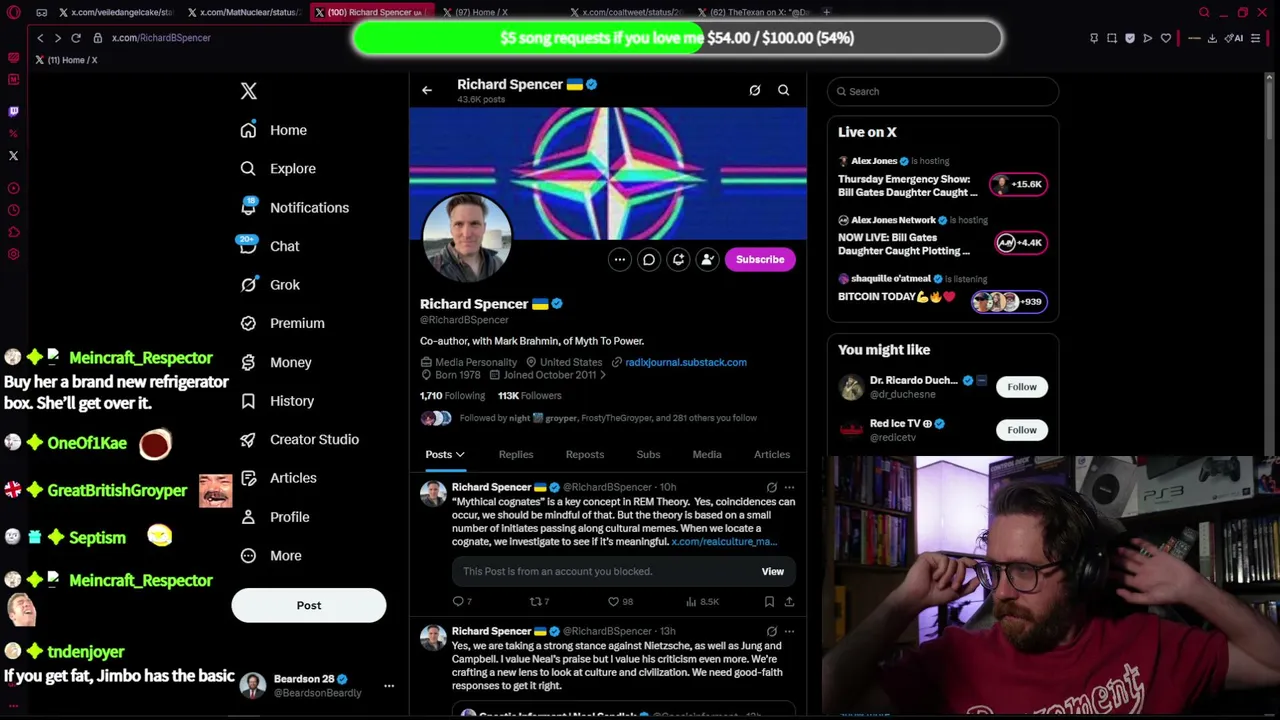The image size is (1280, 720).
Task: Click the Grok summary icon in profile header
Action: click(755, 90)
